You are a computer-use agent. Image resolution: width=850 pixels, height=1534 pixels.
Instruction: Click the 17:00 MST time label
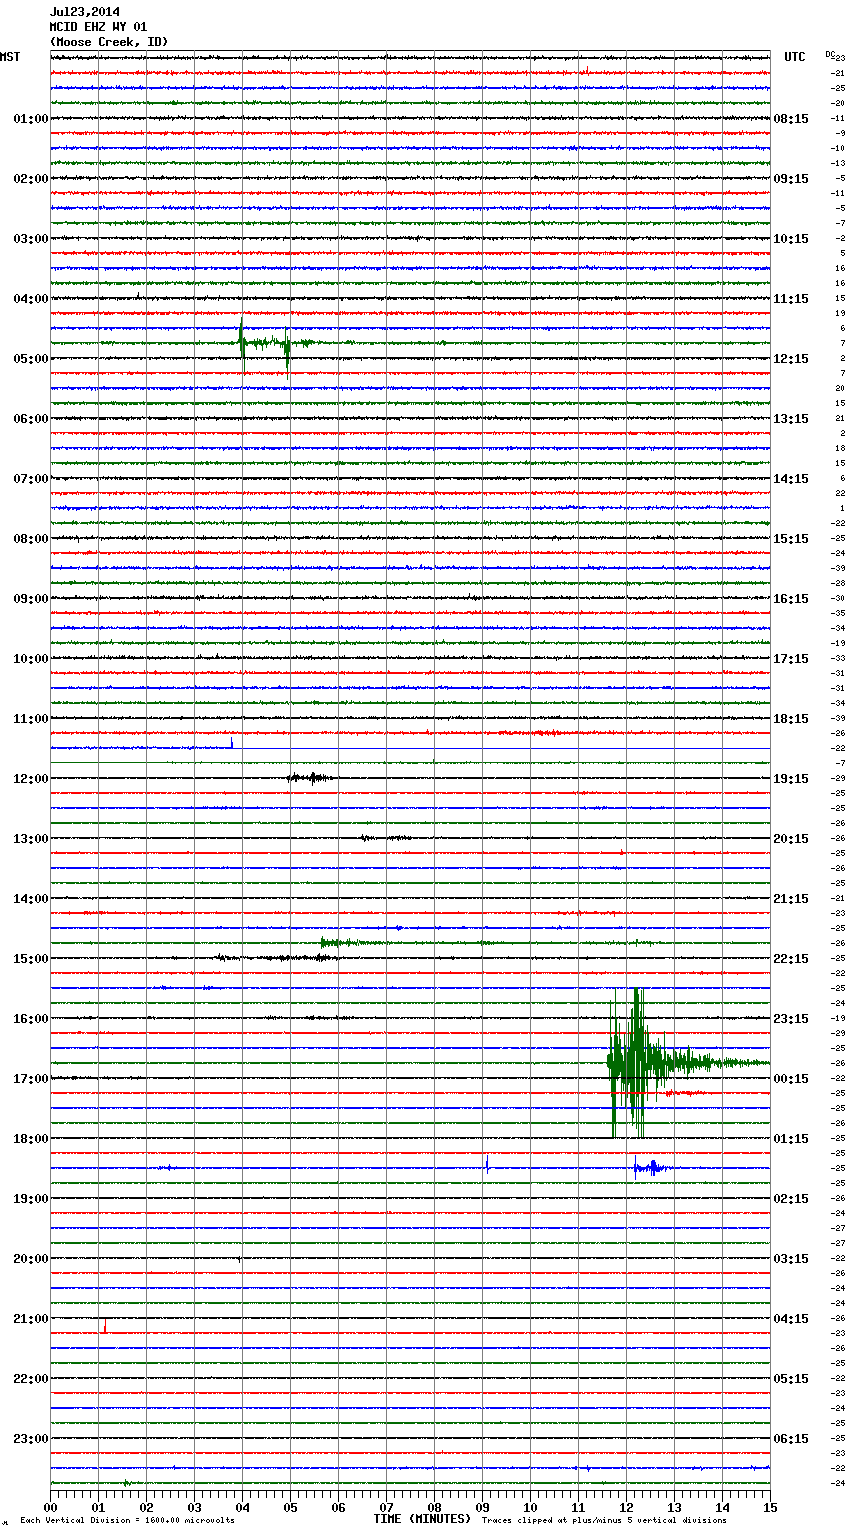pos(31,1079)
